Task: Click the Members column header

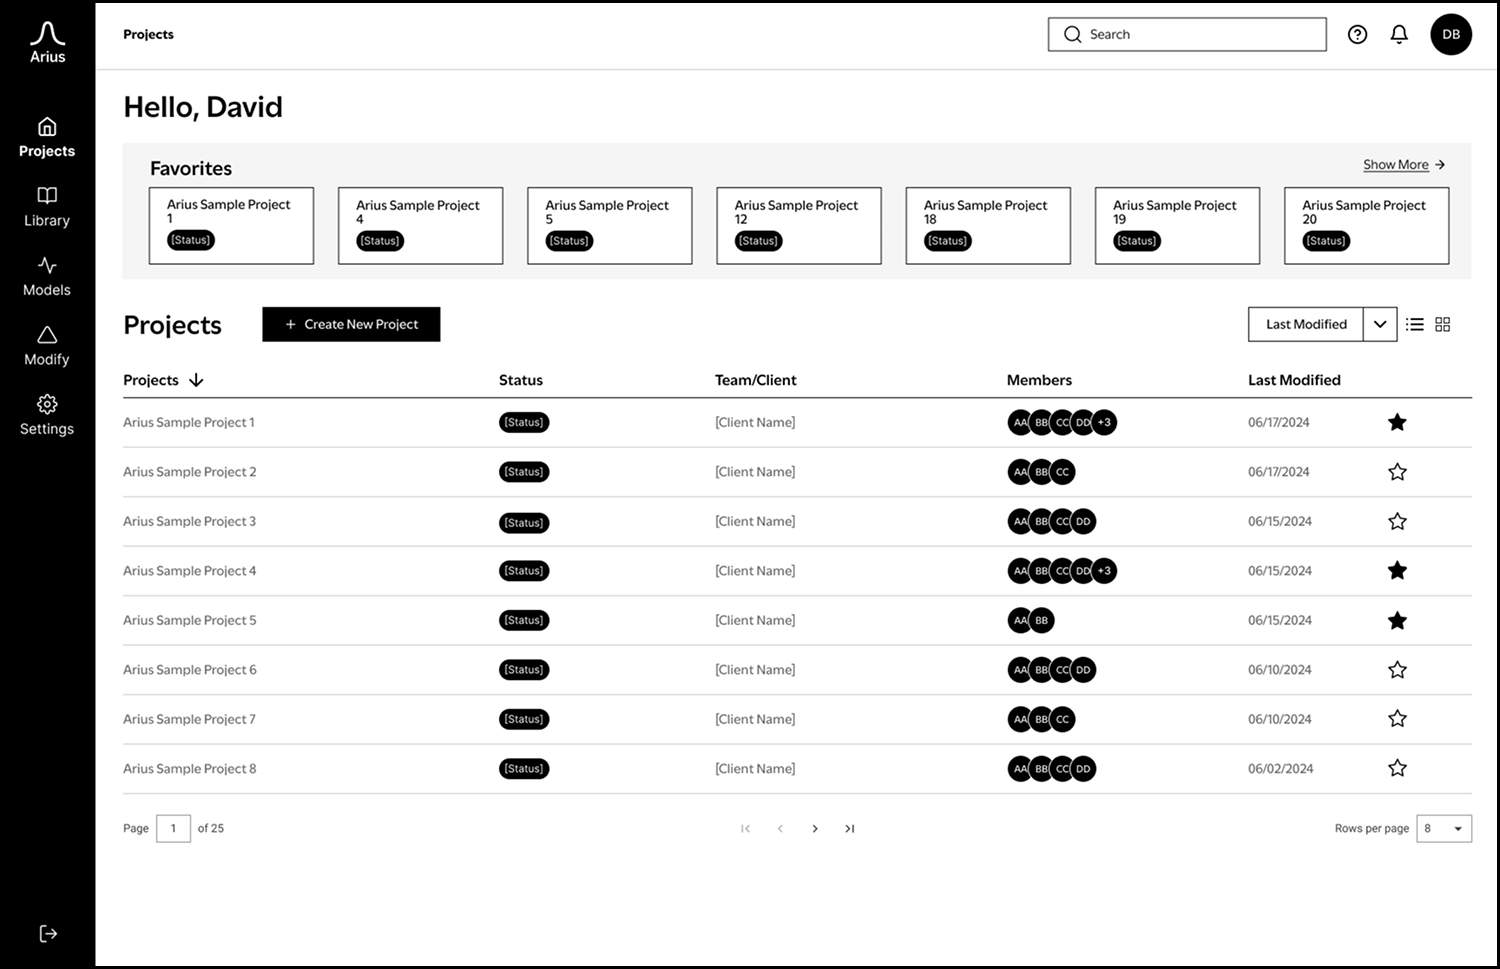Action: click(x=1039, y=380)
